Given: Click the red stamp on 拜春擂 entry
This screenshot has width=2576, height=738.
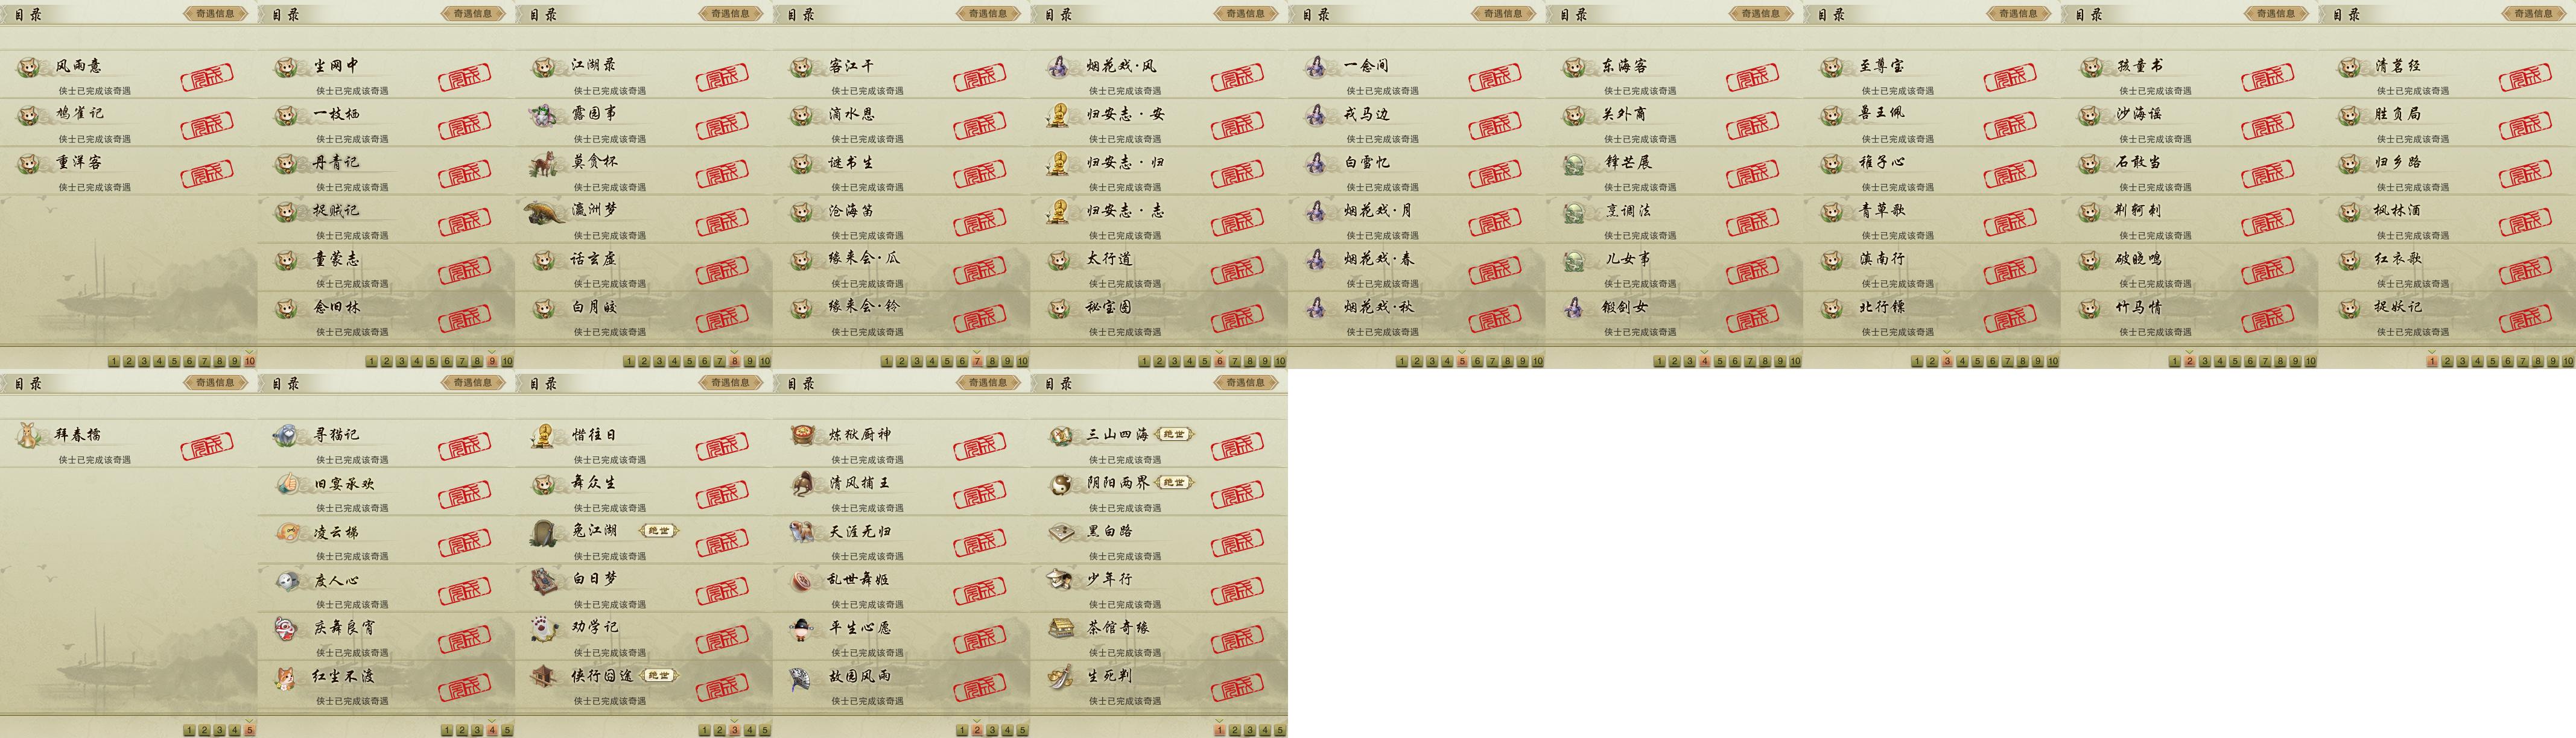Looking at the screenshot, I should pyautogui.click(x=207, y=445).
